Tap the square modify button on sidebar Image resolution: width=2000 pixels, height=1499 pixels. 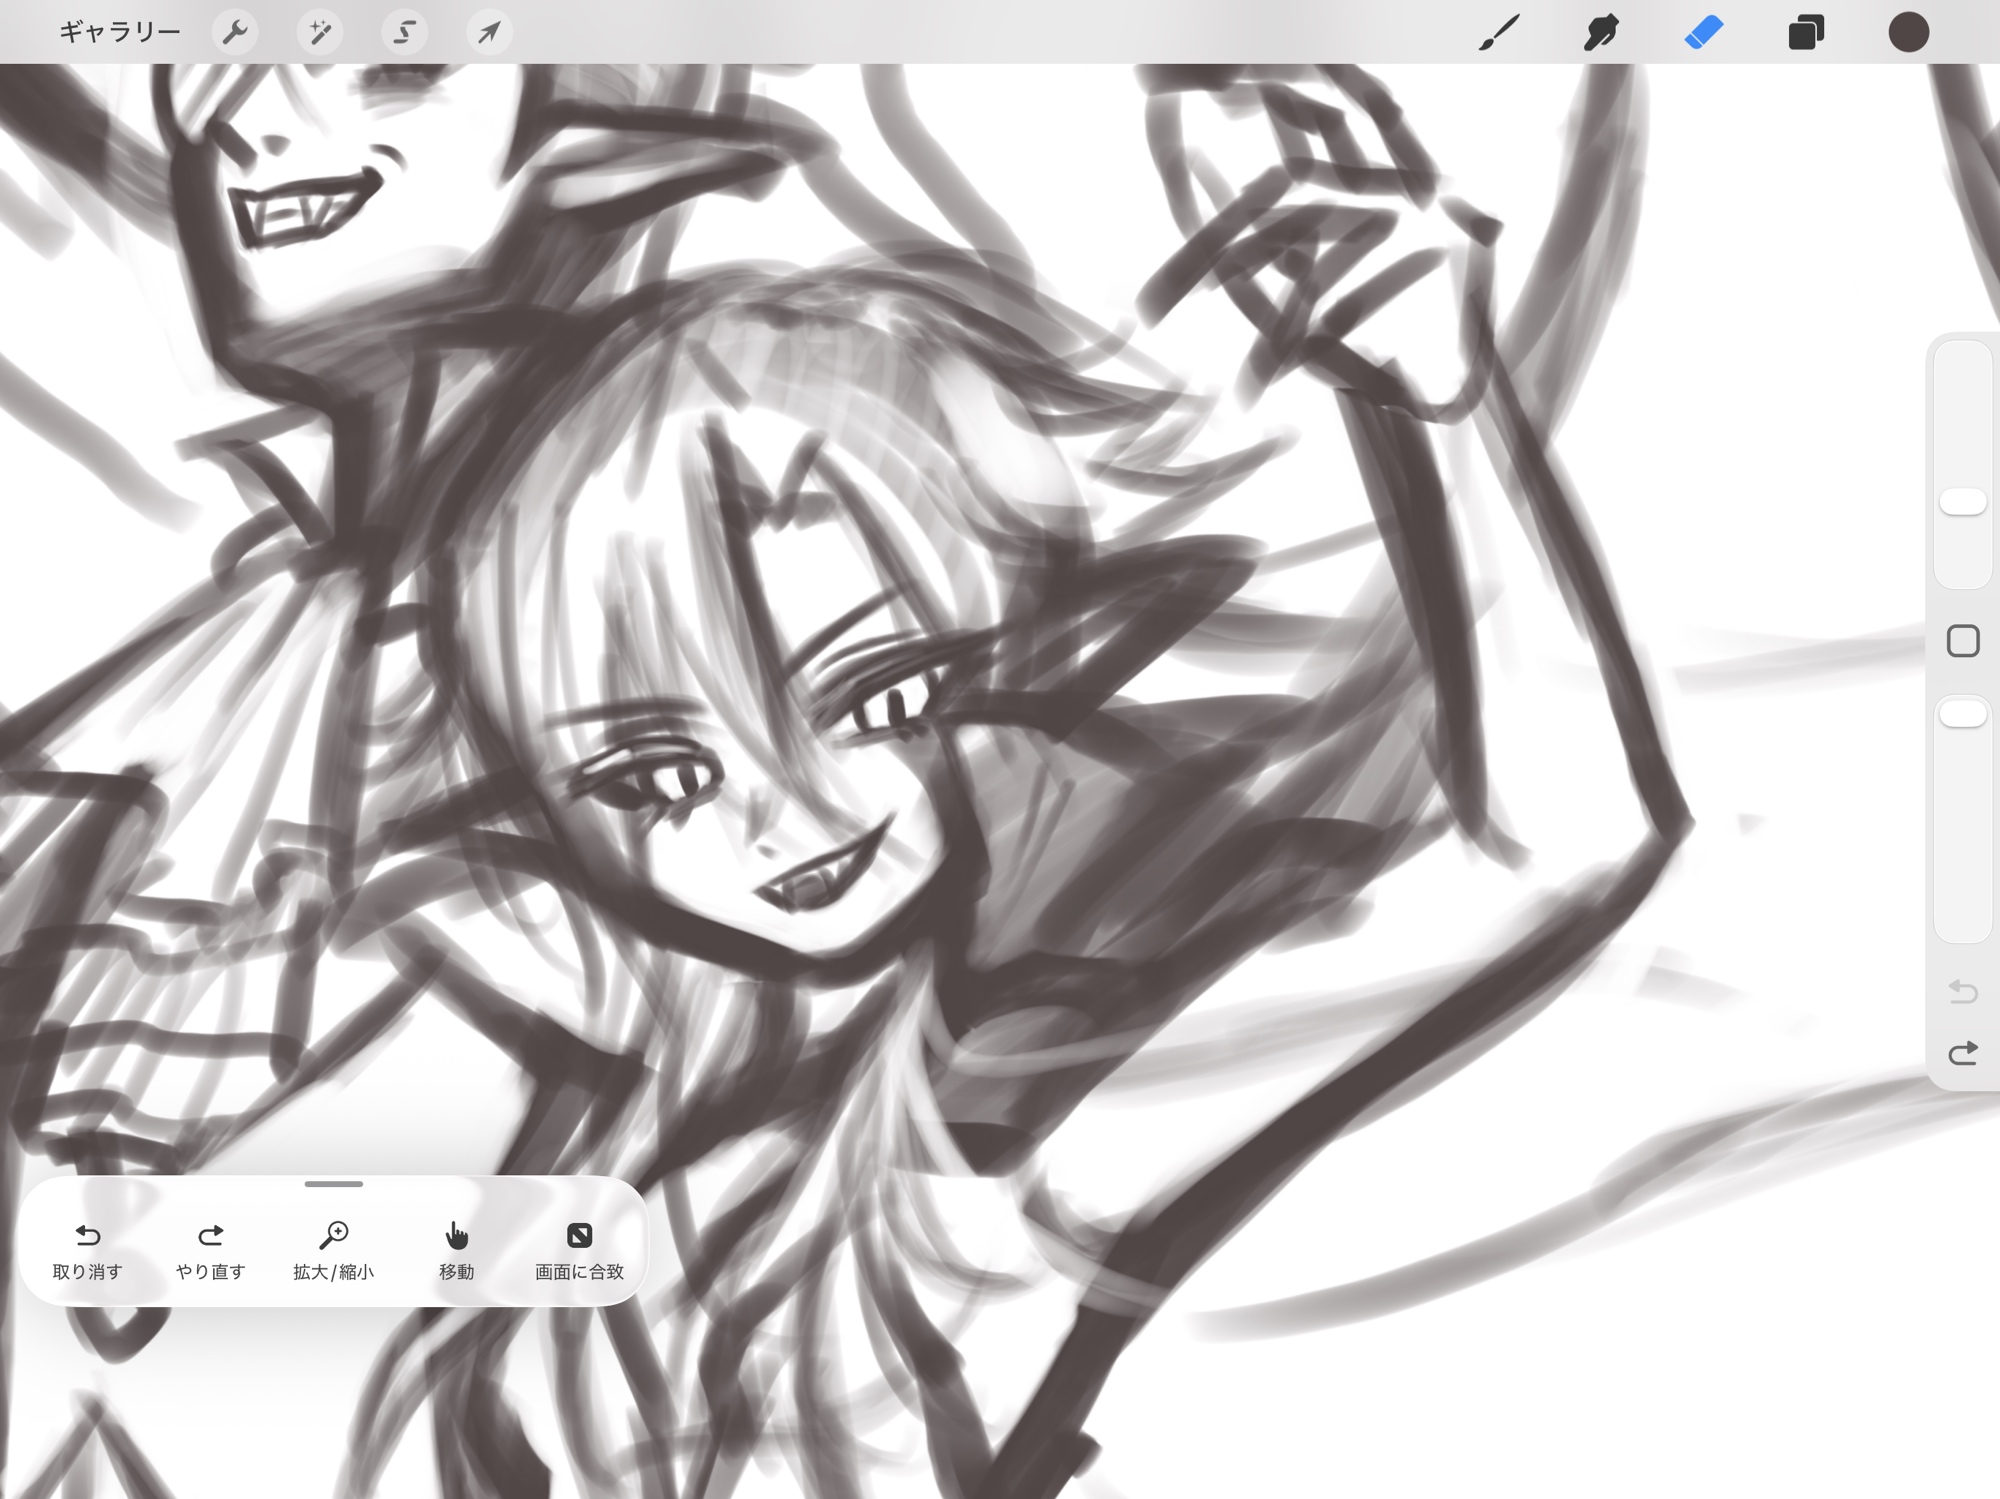pos(1962,641)
